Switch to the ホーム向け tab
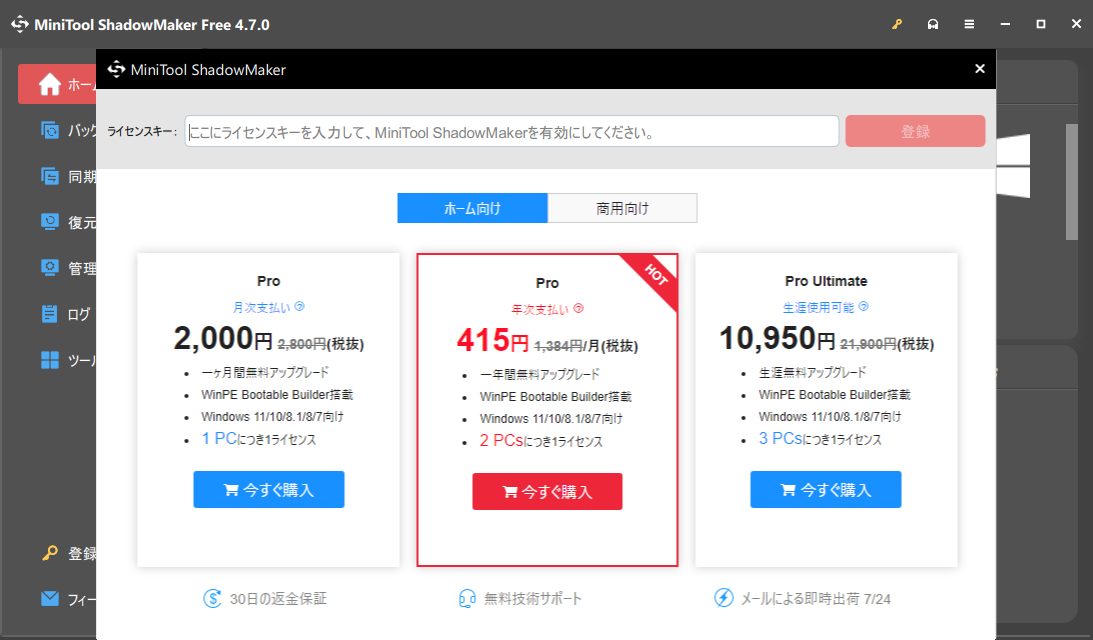The image size is (1093, 640). coord(472,208)
